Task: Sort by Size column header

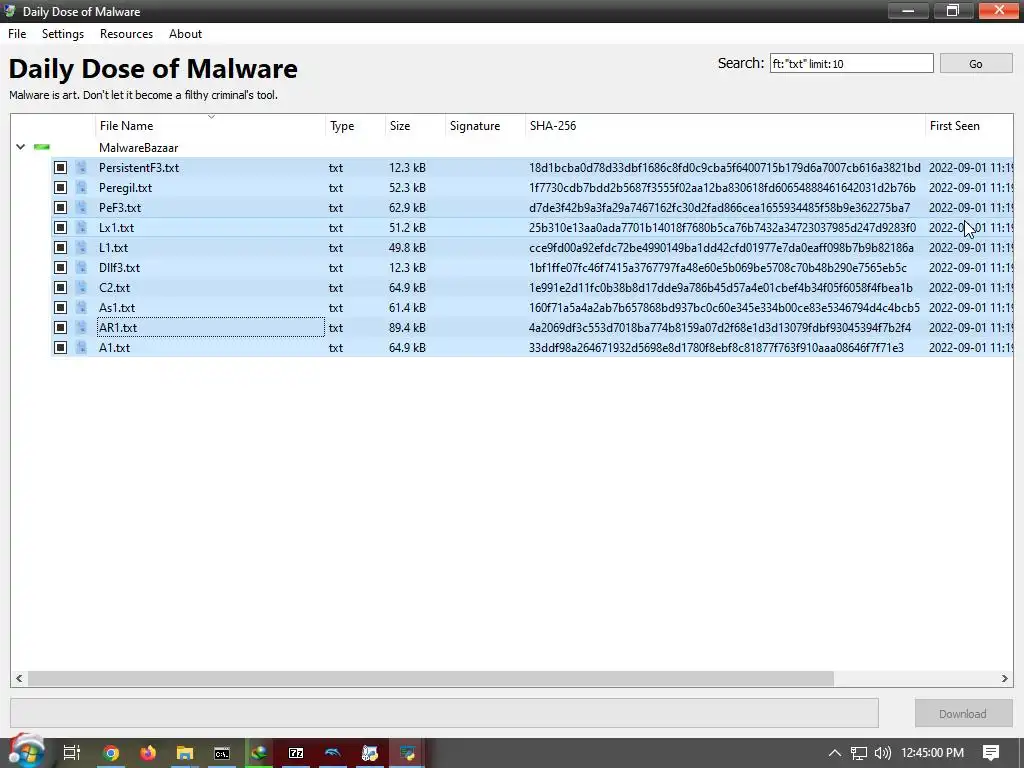Action: tap(415, 125)
